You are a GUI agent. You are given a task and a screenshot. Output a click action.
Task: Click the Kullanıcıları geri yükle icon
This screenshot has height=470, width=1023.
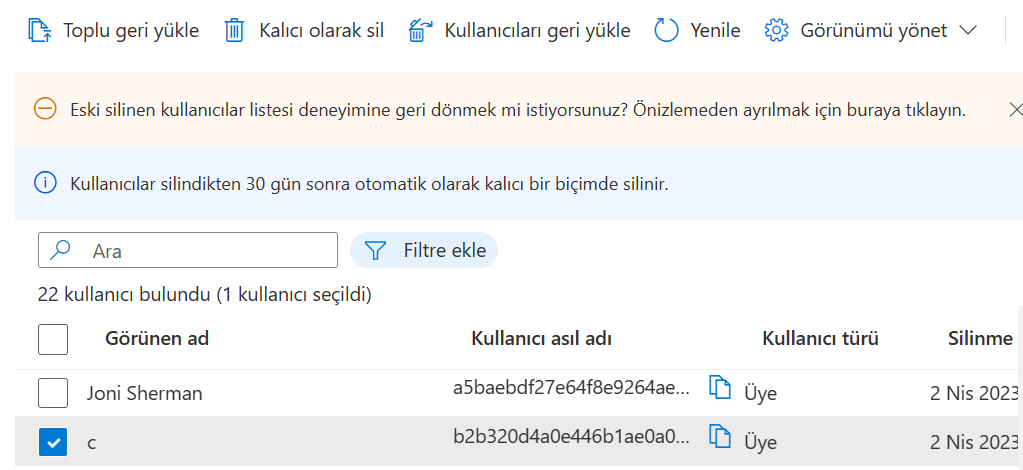(420, 30)
